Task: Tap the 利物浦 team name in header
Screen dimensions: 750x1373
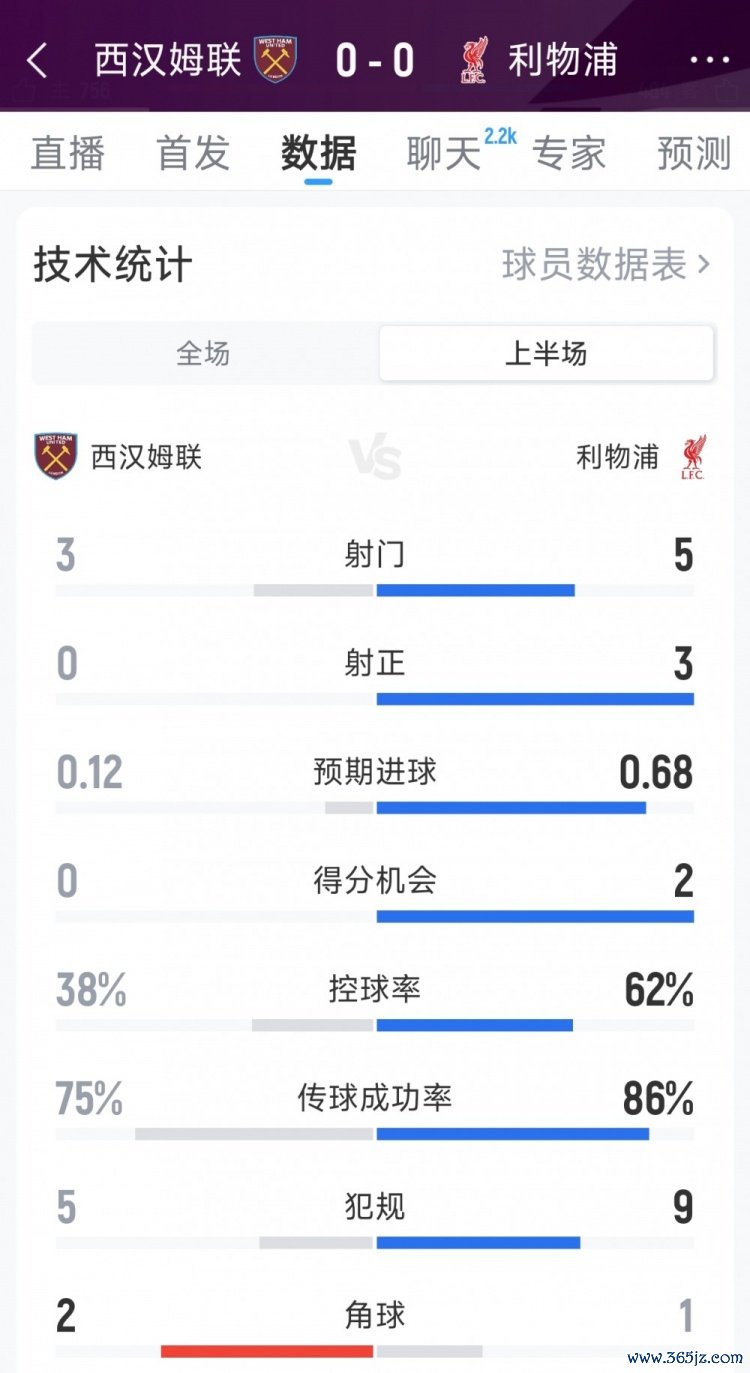Action: coord(562,60)
